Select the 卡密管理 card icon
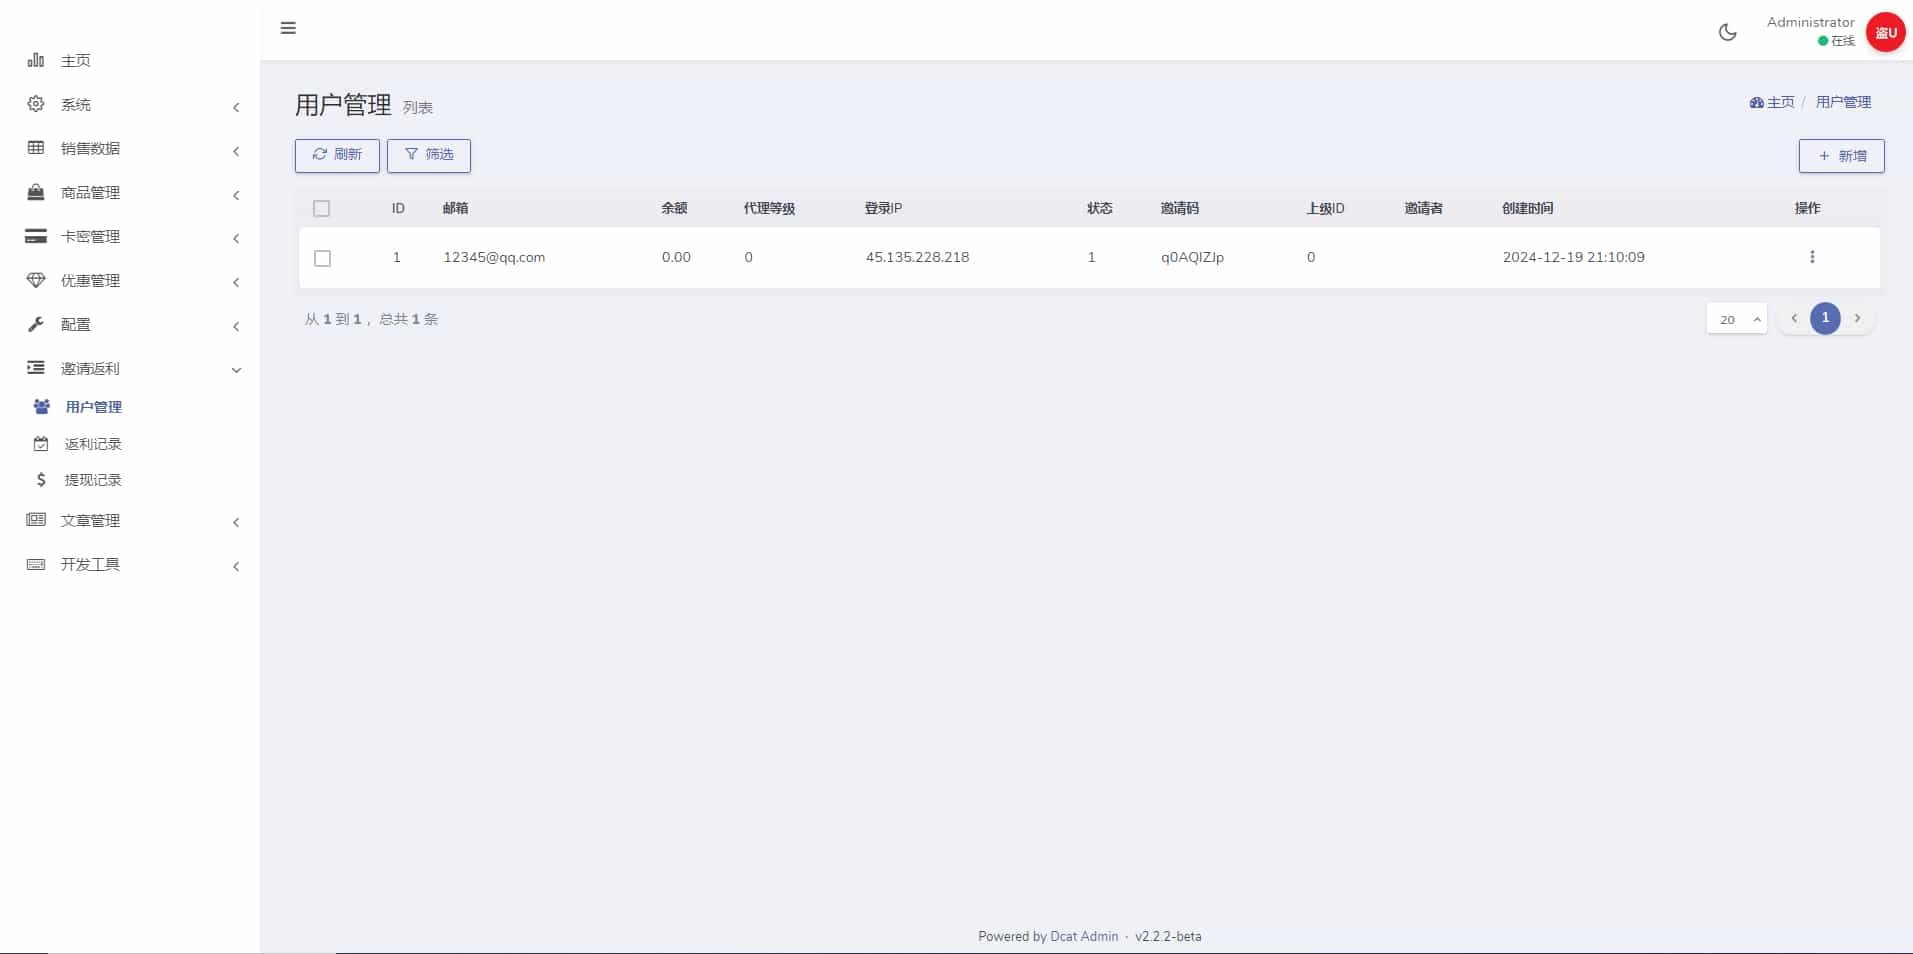1913x954 pixels. (36, 236)
